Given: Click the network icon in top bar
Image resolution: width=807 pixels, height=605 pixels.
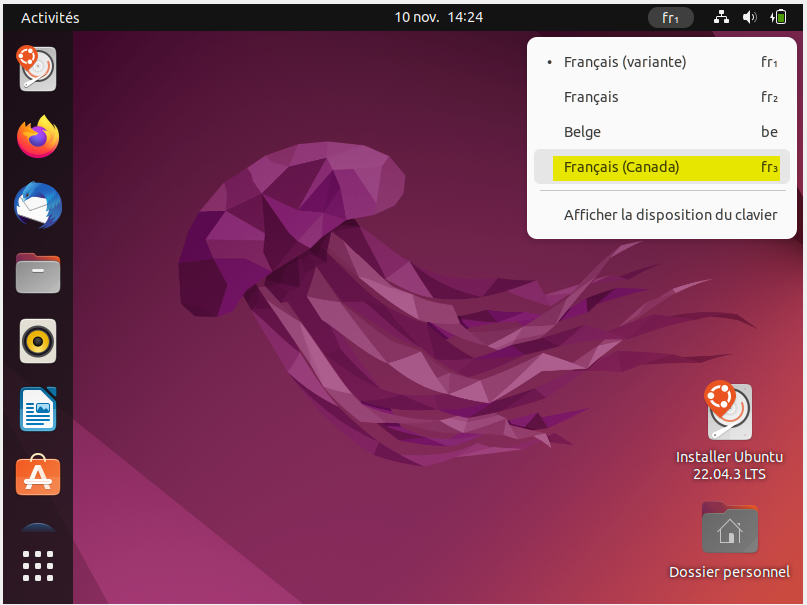Looking at the screenshot, I should [x=721, y=17].
